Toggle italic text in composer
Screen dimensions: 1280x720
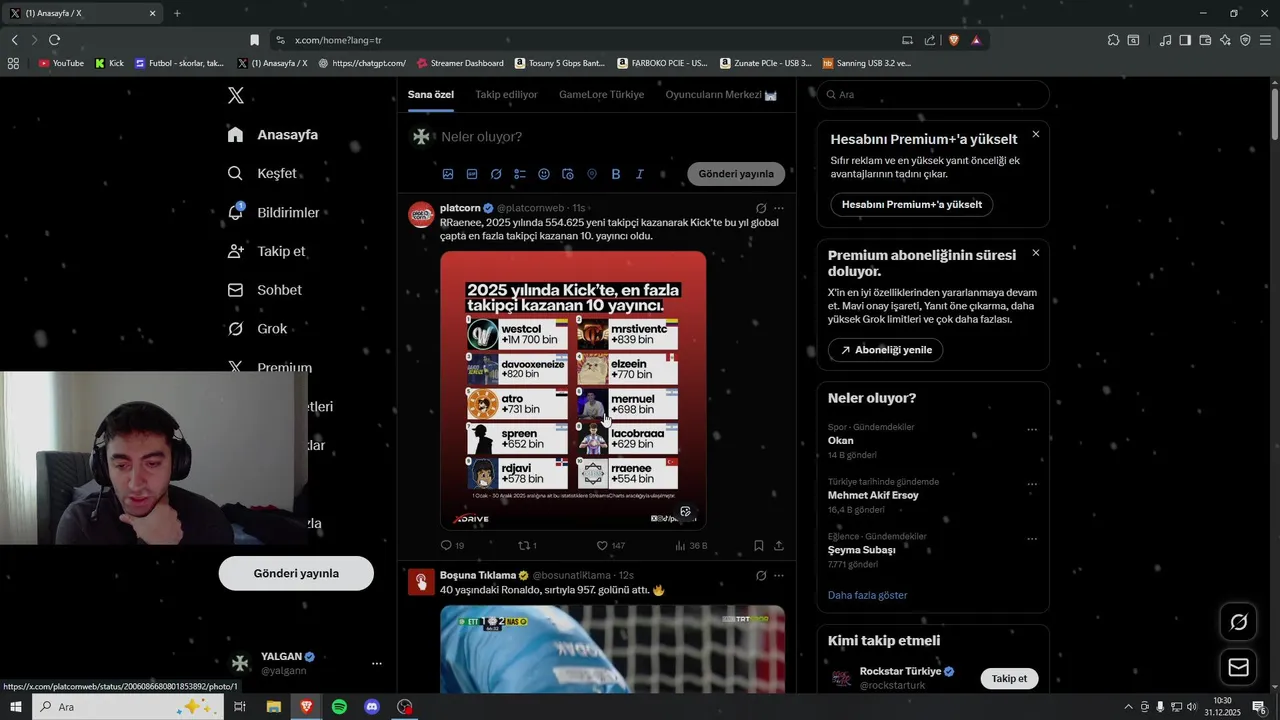coord(640,174)
